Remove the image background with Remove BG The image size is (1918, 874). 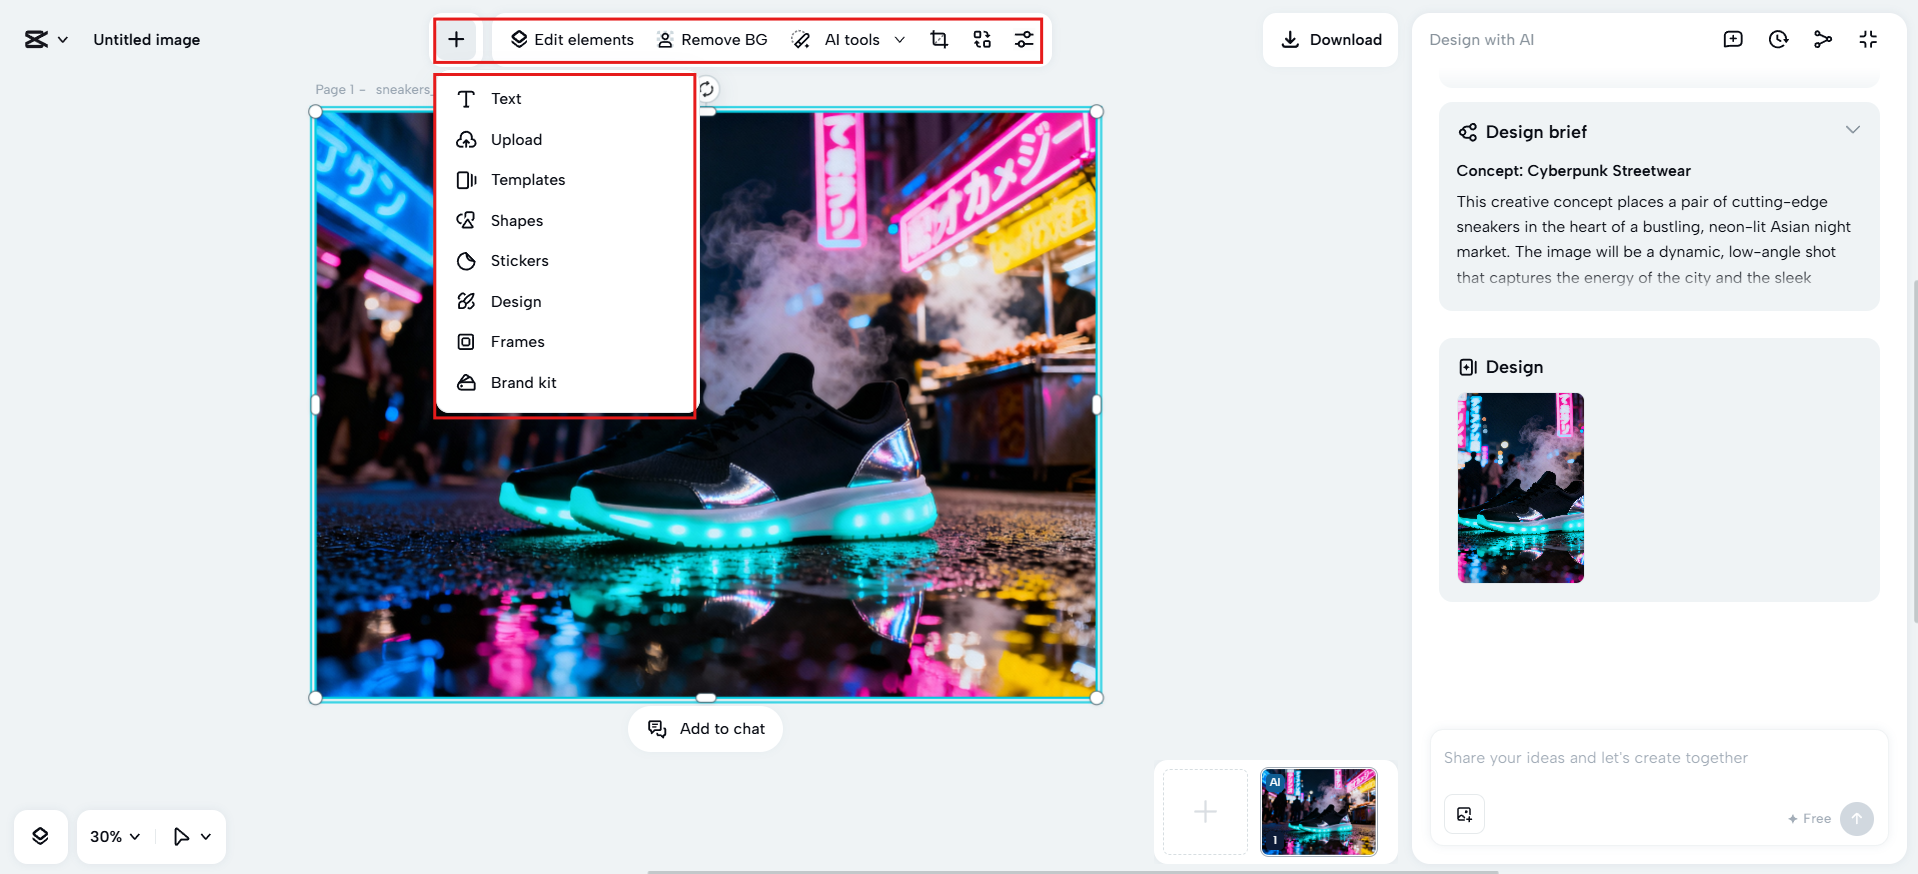(x=712, y=40)
